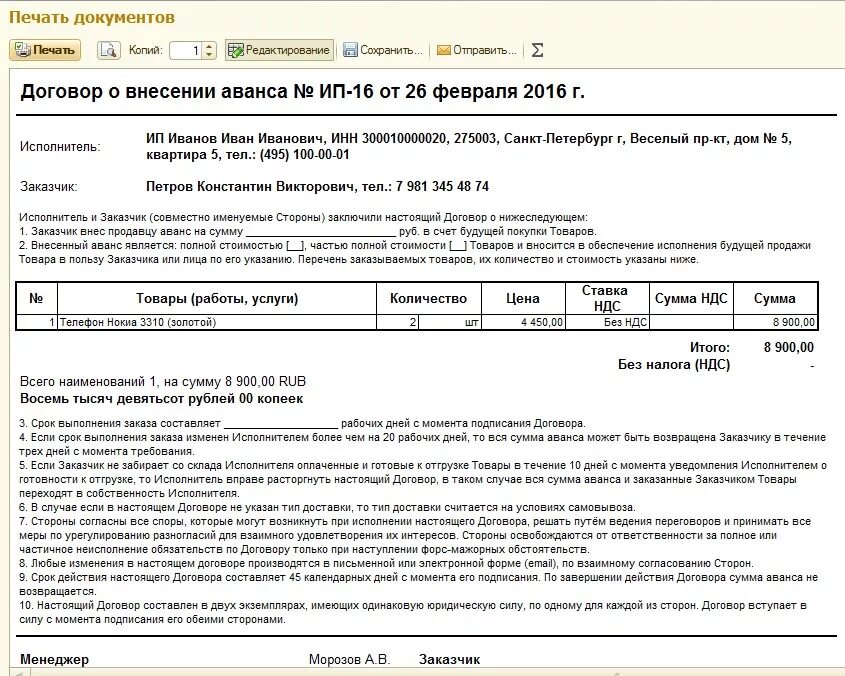Image resolution: width=845 pixels, height=676 pixels.
Task: Click Отправить to send by email
Action: tap(476, 50)
